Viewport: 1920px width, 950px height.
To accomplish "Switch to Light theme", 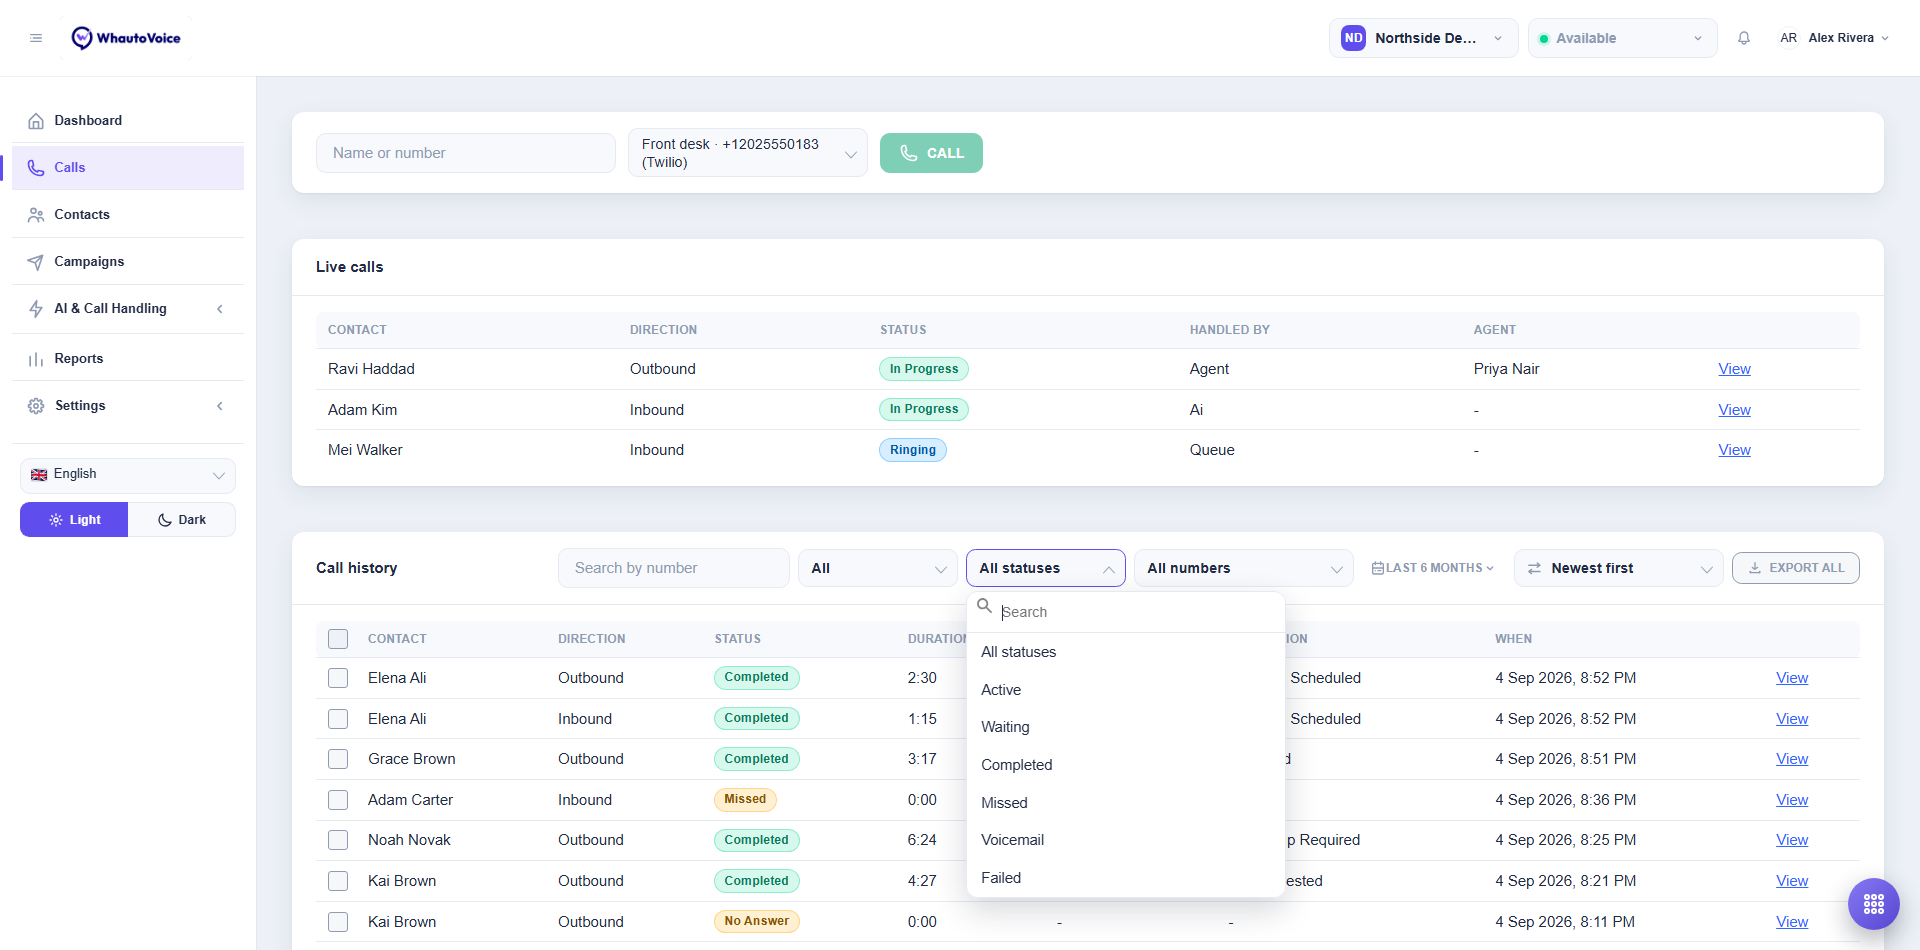I will (x=74, y=520).
